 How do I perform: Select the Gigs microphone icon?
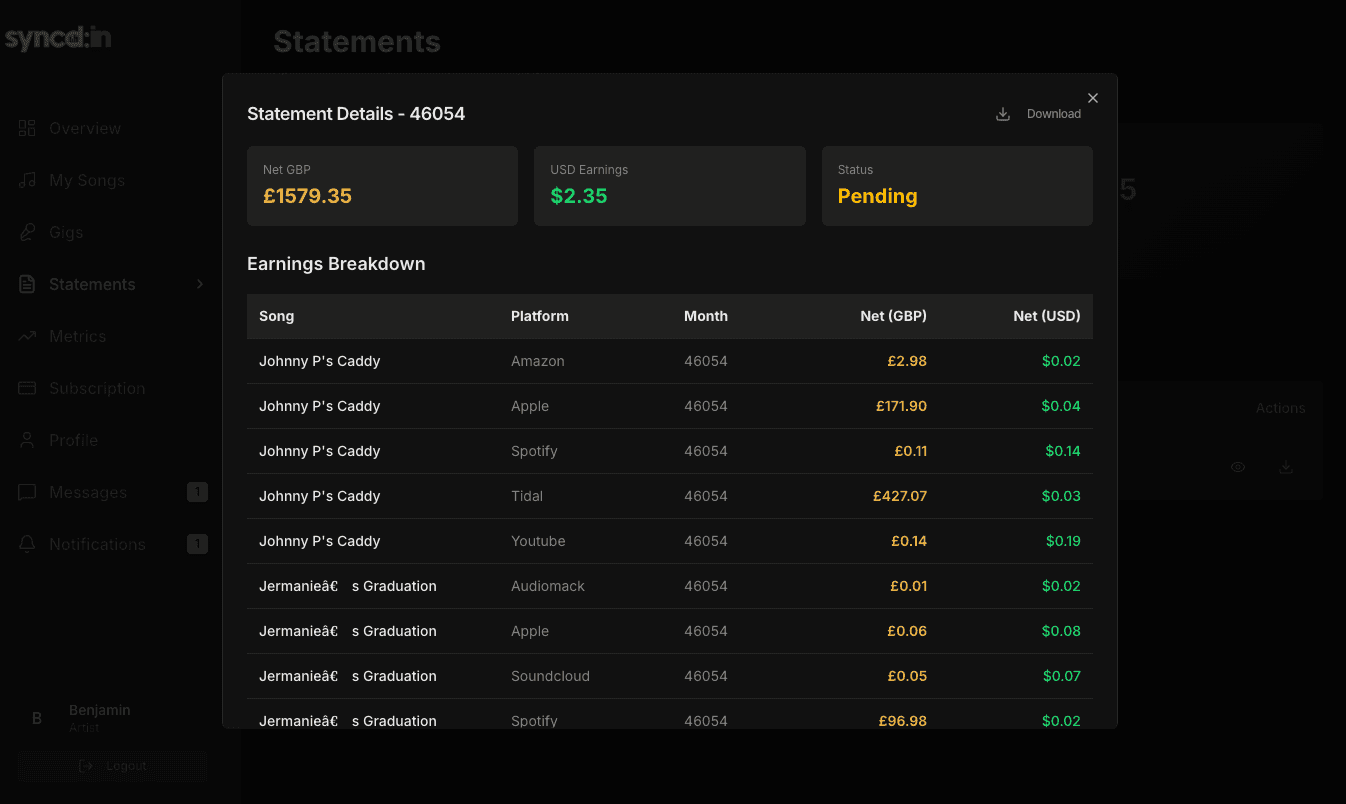coord(27,232)
